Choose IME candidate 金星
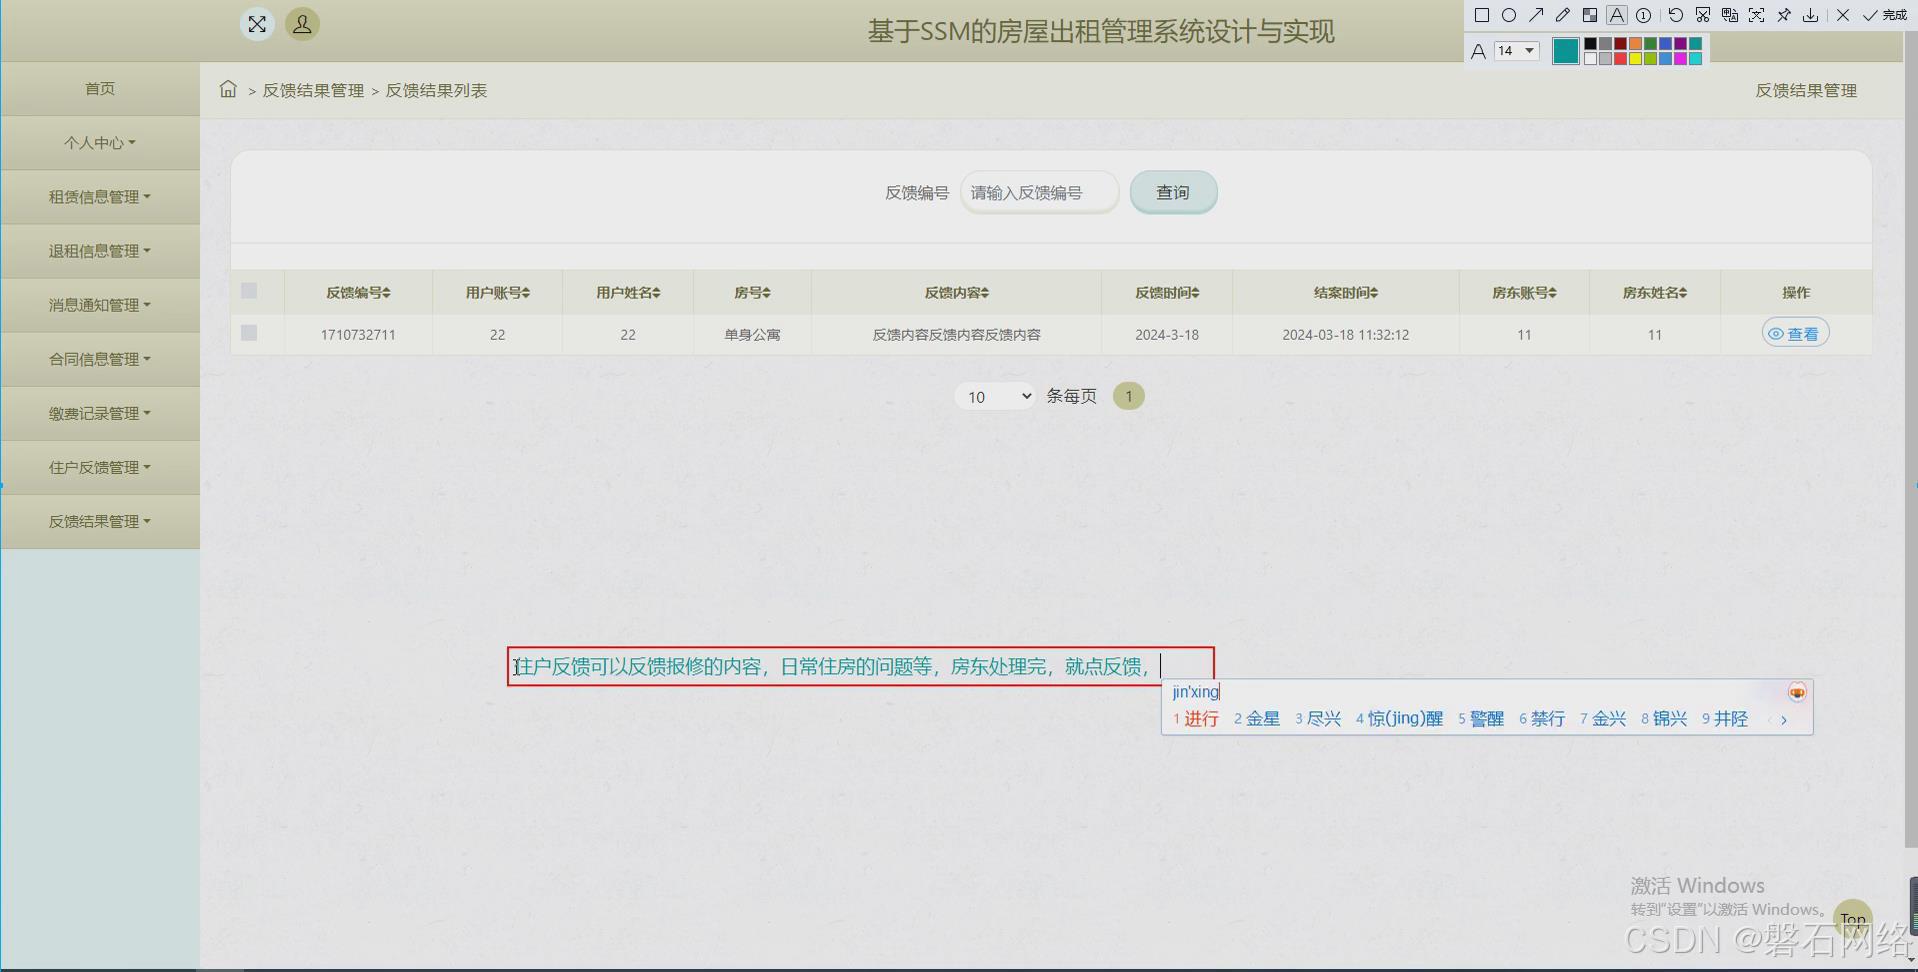Image resolution: width=1918 pixels, height=972 pixels. click(x=1257, y=719)
